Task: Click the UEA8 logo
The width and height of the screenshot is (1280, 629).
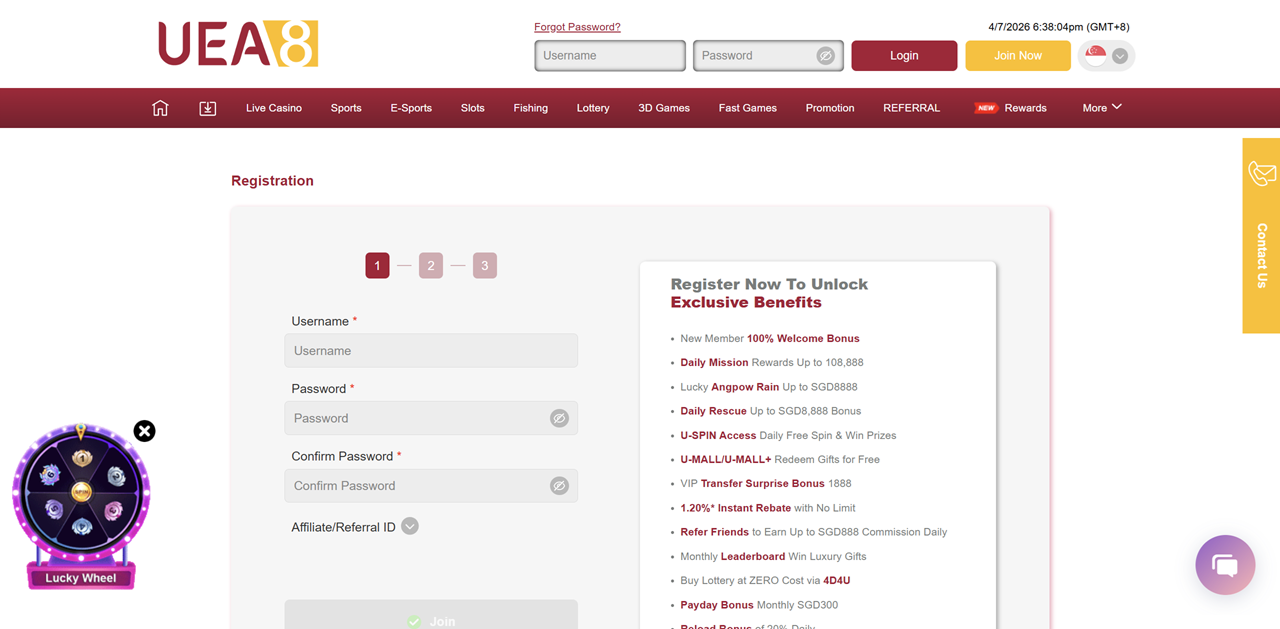Action: 238,44
